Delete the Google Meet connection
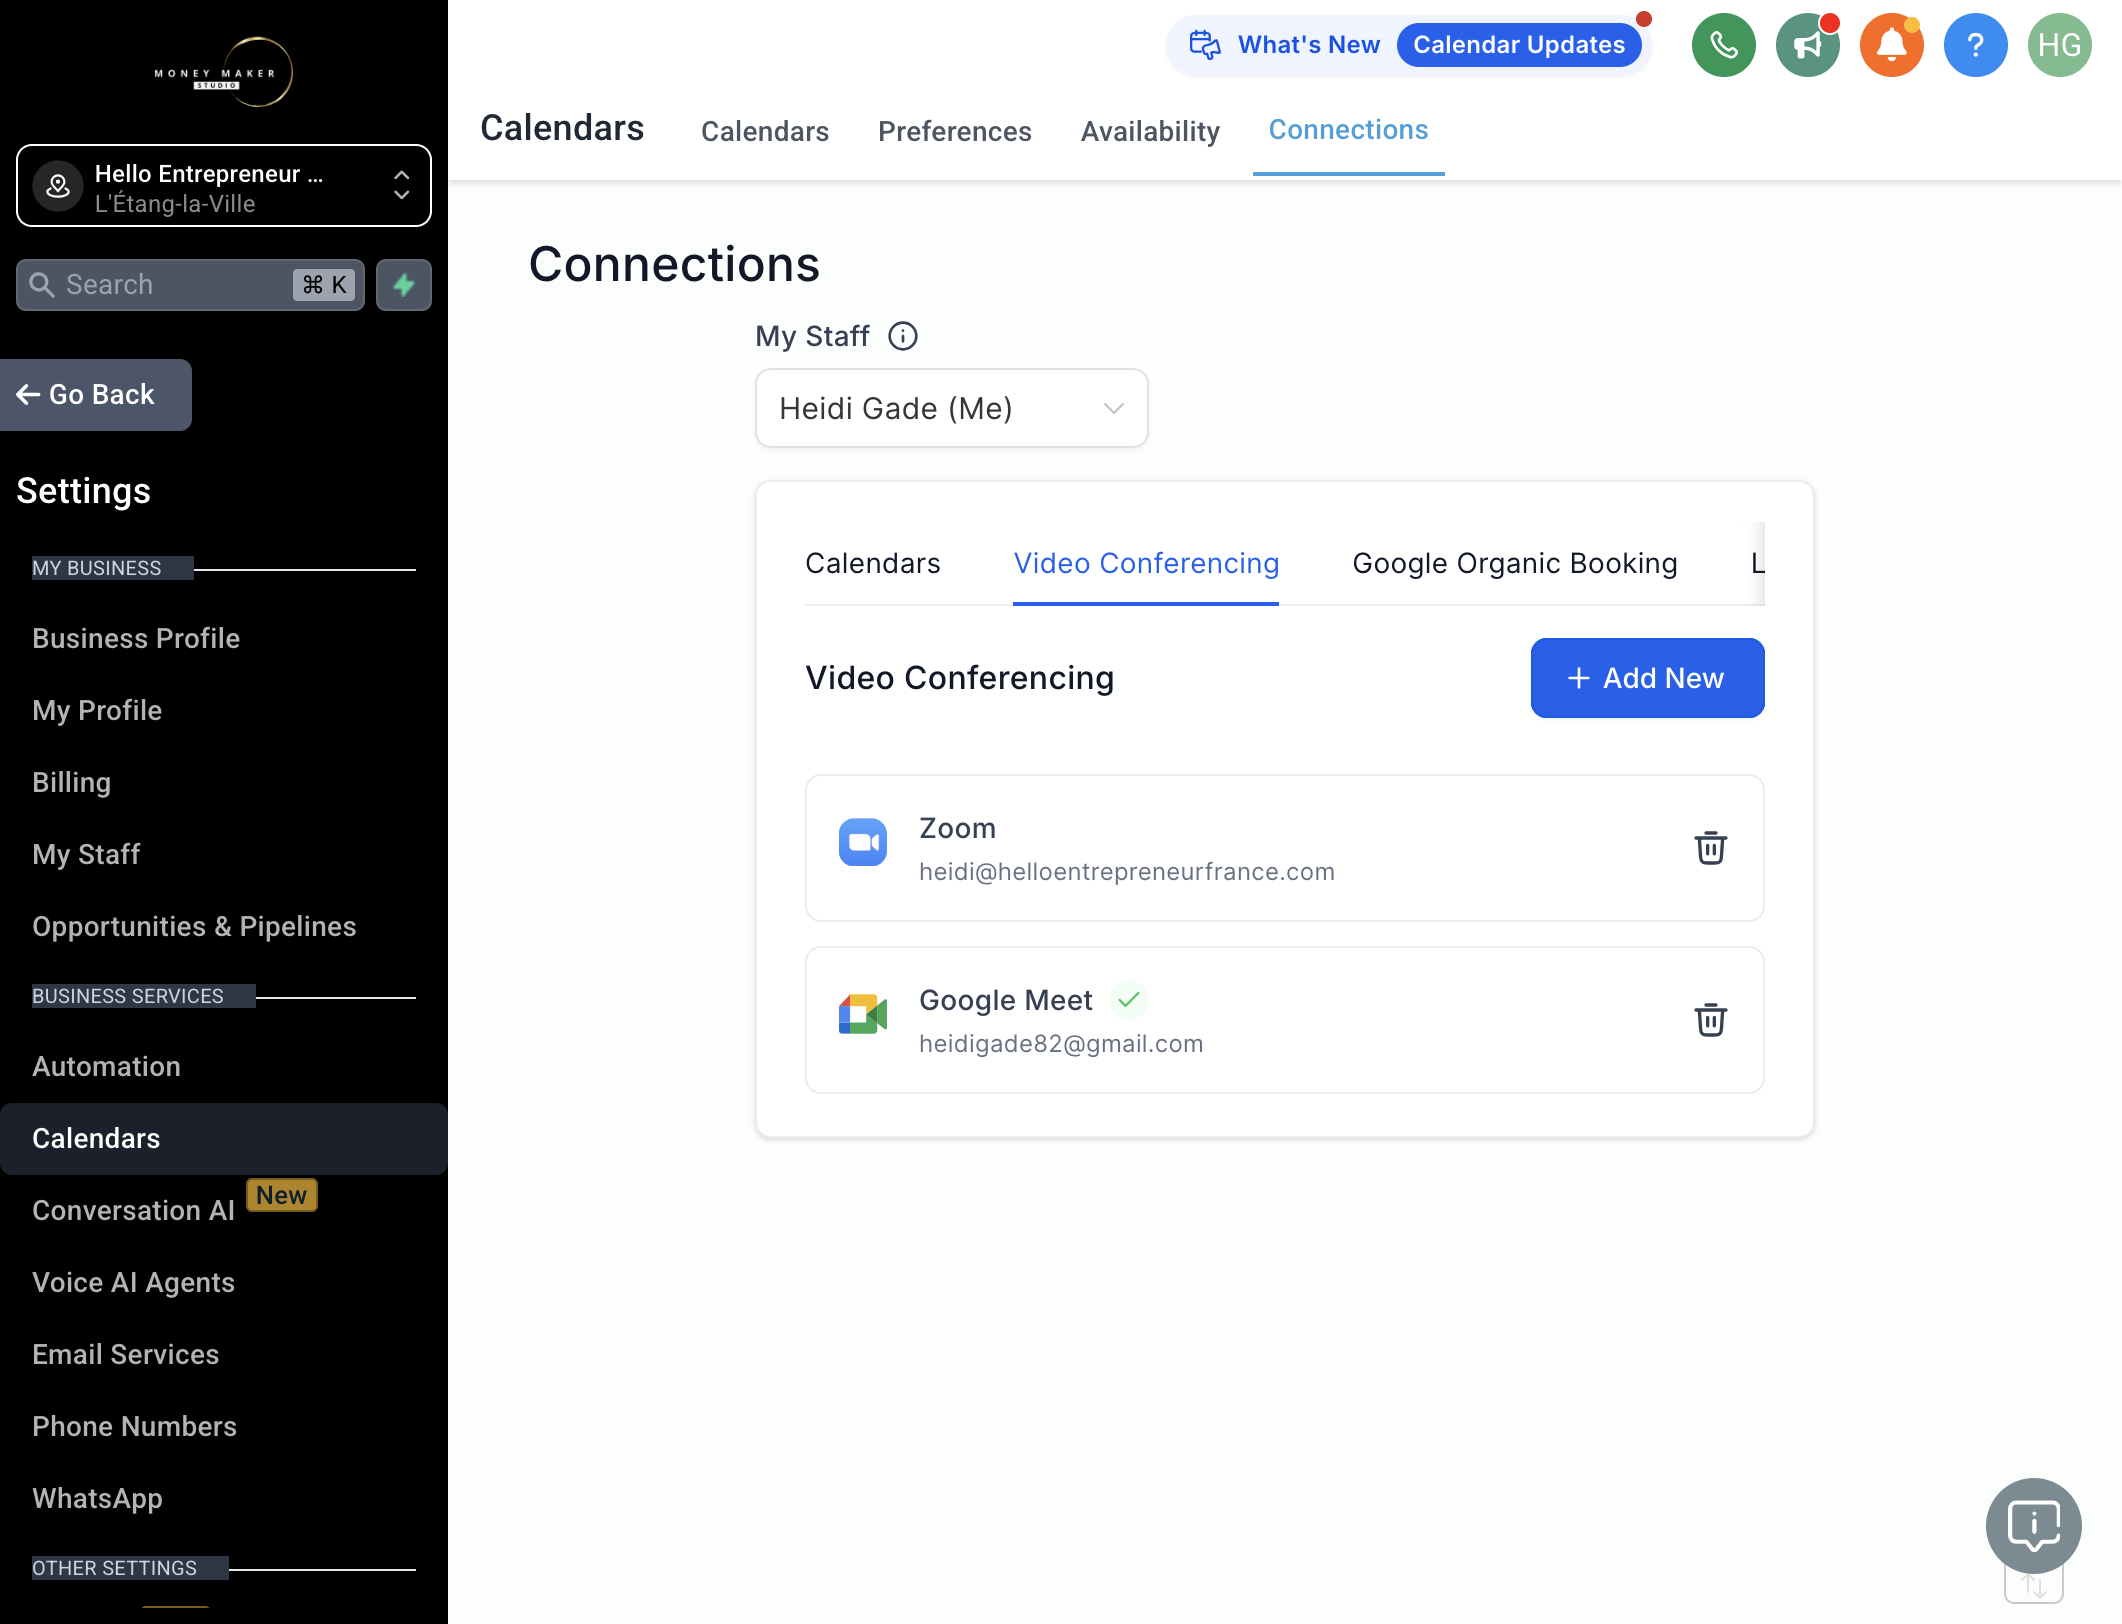2122x1624 pixels. [1710, 1020]
